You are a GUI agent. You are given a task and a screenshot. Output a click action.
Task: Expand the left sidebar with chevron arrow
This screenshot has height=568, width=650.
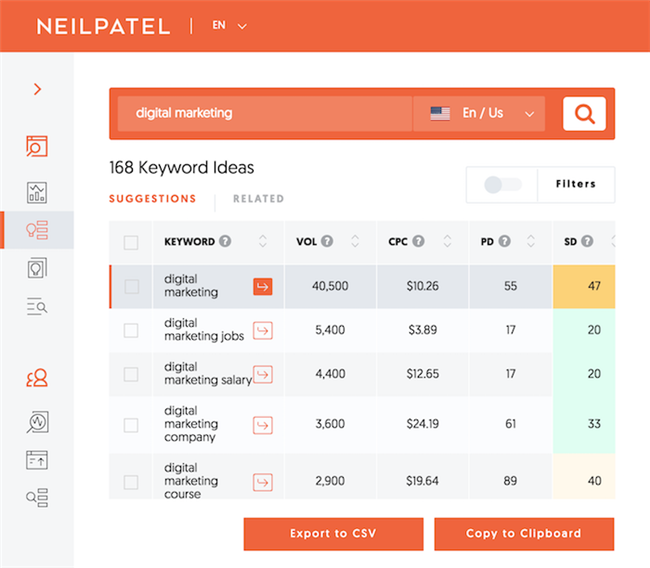coord(37,89)
